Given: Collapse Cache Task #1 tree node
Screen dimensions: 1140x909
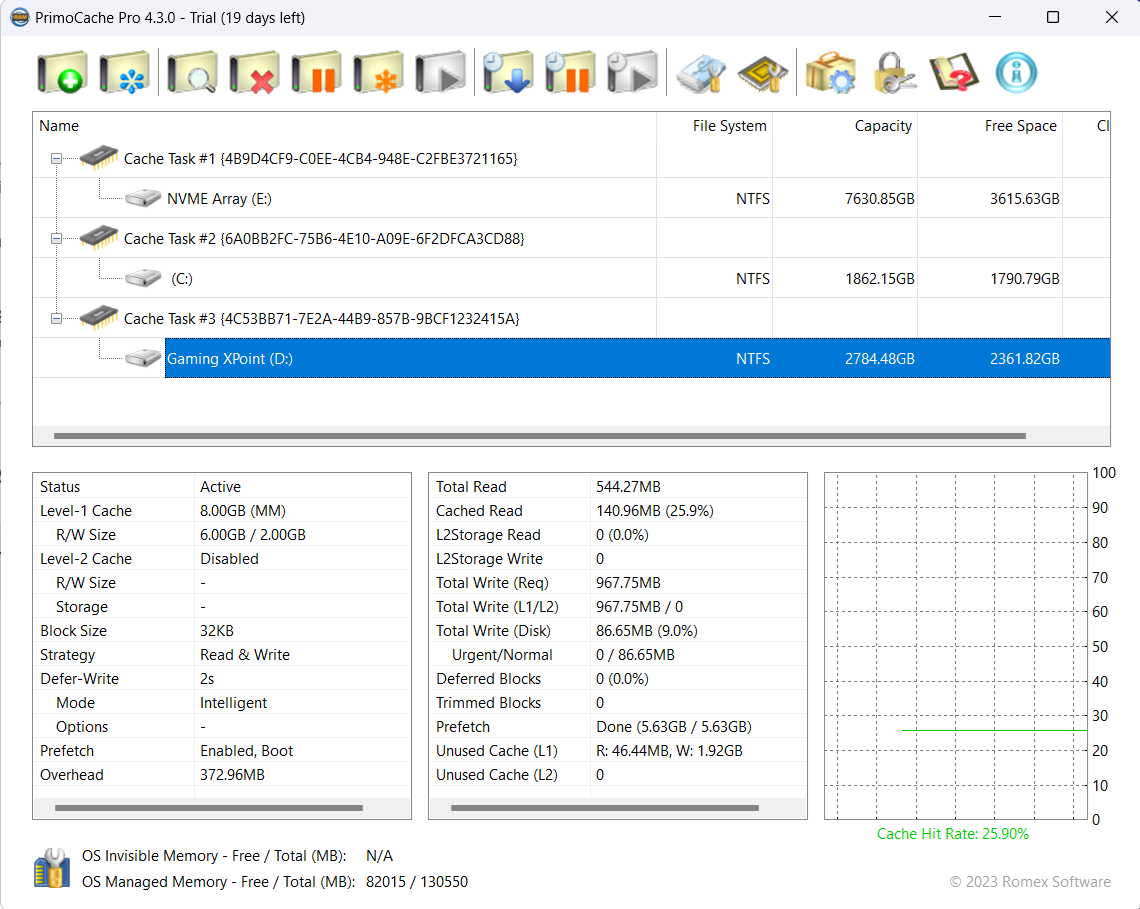Looking at the screenshot, I should 57,158.
